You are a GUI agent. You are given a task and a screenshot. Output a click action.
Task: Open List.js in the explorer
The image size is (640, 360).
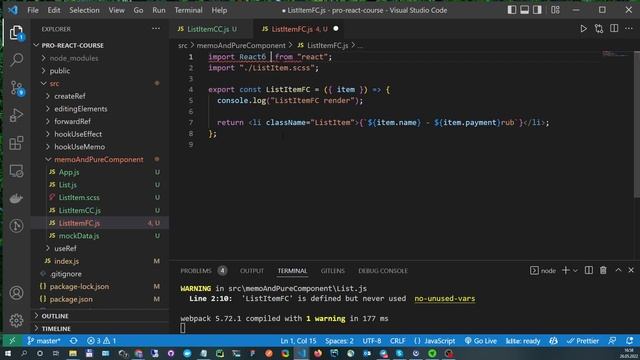[x=67, y=185]
